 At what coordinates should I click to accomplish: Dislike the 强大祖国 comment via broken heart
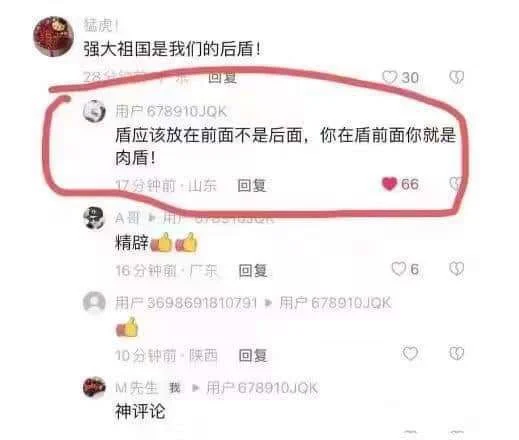(456, 77)
